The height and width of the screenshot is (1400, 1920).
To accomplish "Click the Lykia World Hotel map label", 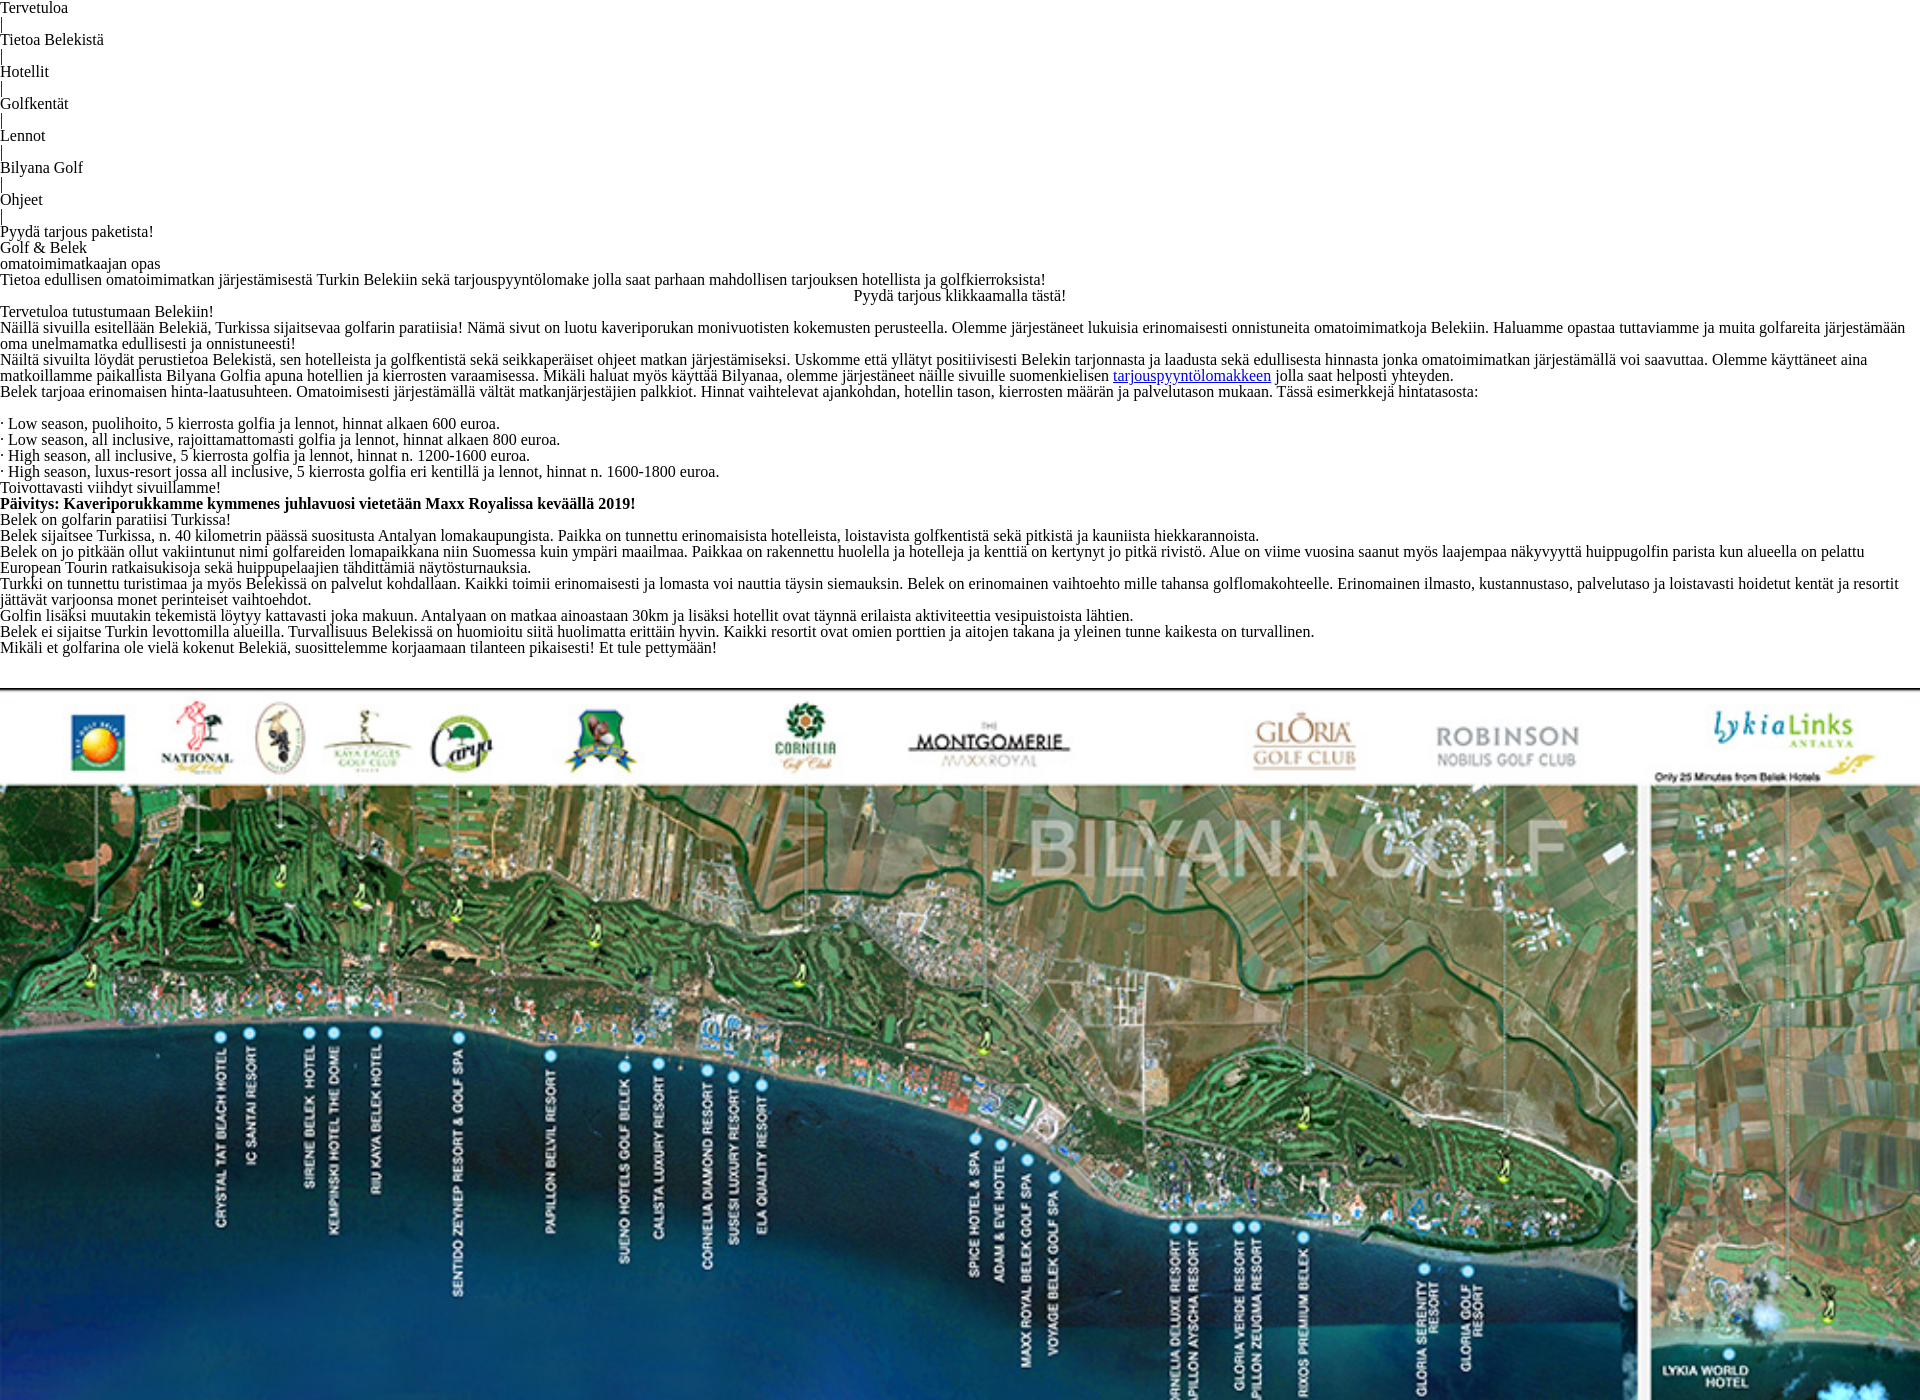I will tap(1705, 1376).
